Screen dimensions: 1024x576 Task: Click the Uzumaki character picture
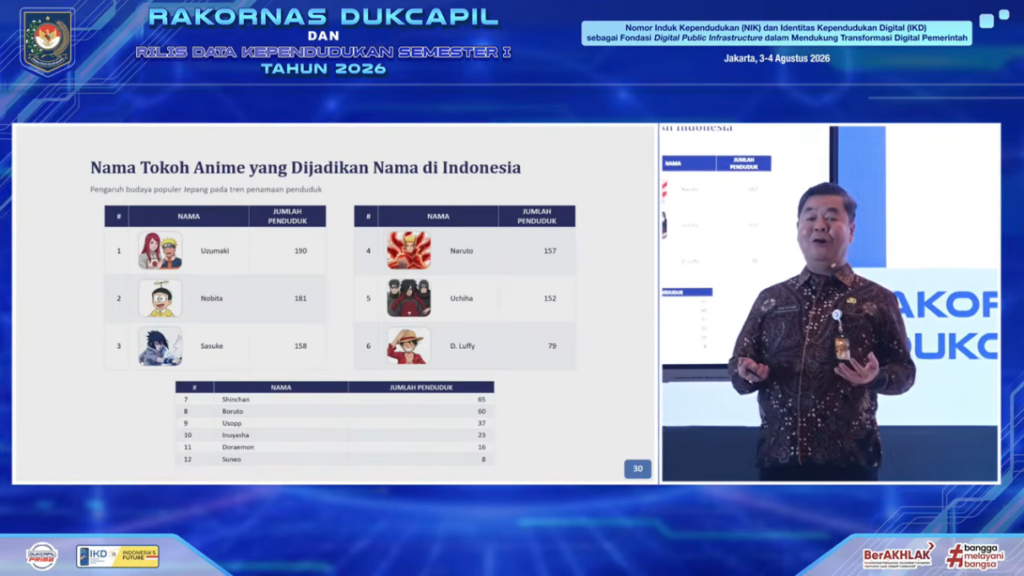click(x=160, y=250)
